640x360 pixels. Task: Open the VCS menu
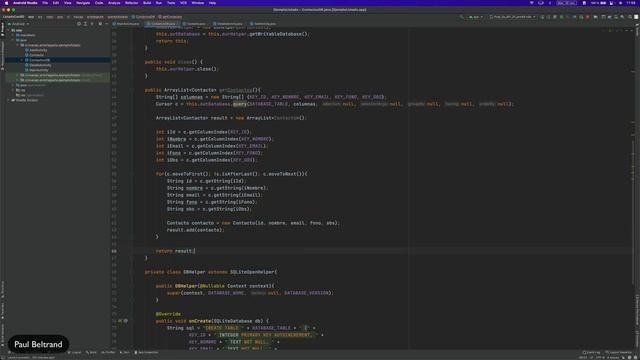coord(183,3)
